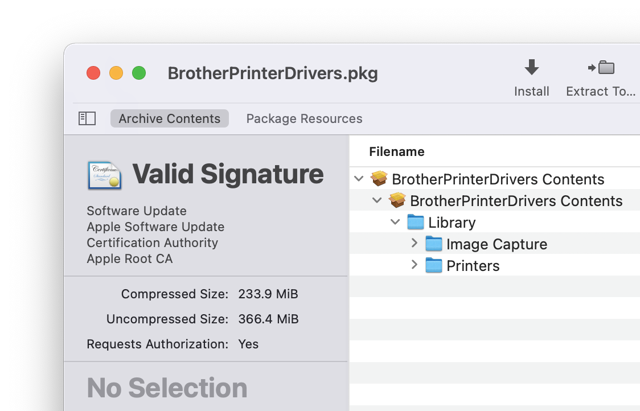
Task: Click the 'Apple Root CA' line
Action: pyautogui.click(x=129, y=258)
